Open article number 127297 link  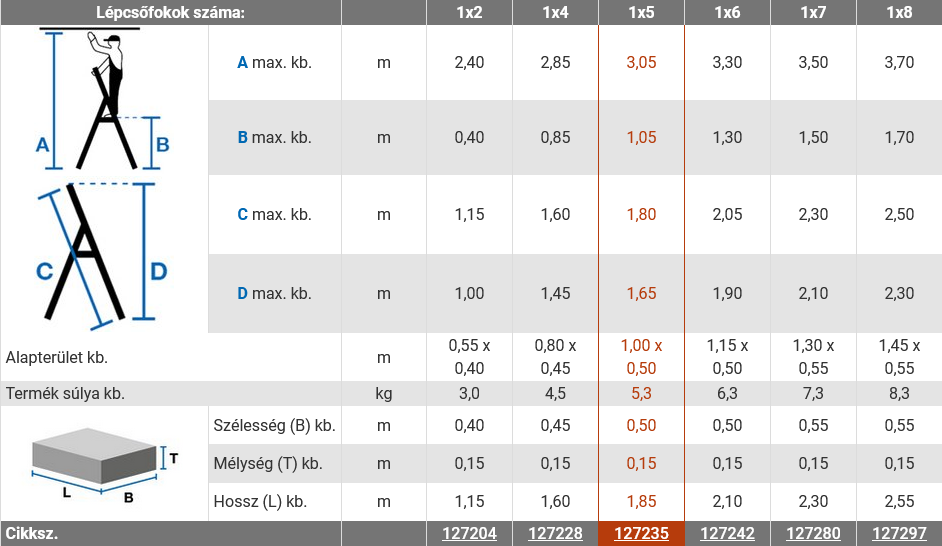899,533
